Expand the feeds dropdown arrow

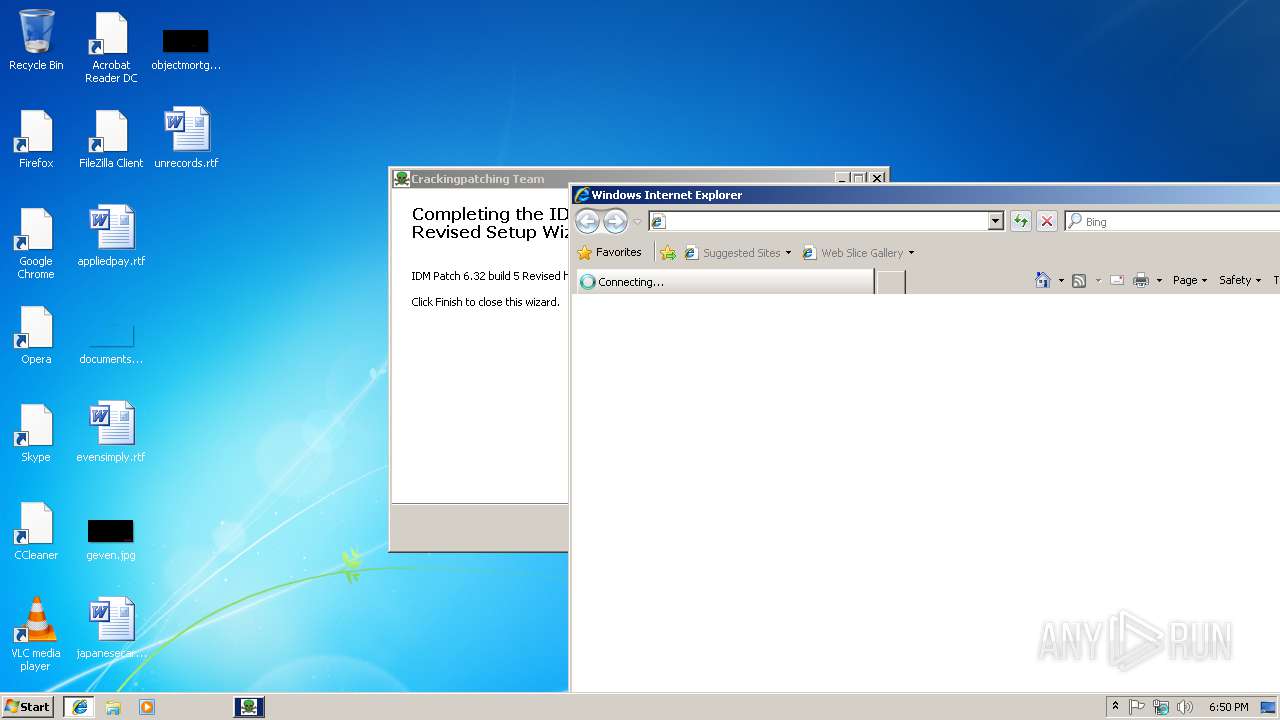1097,280
